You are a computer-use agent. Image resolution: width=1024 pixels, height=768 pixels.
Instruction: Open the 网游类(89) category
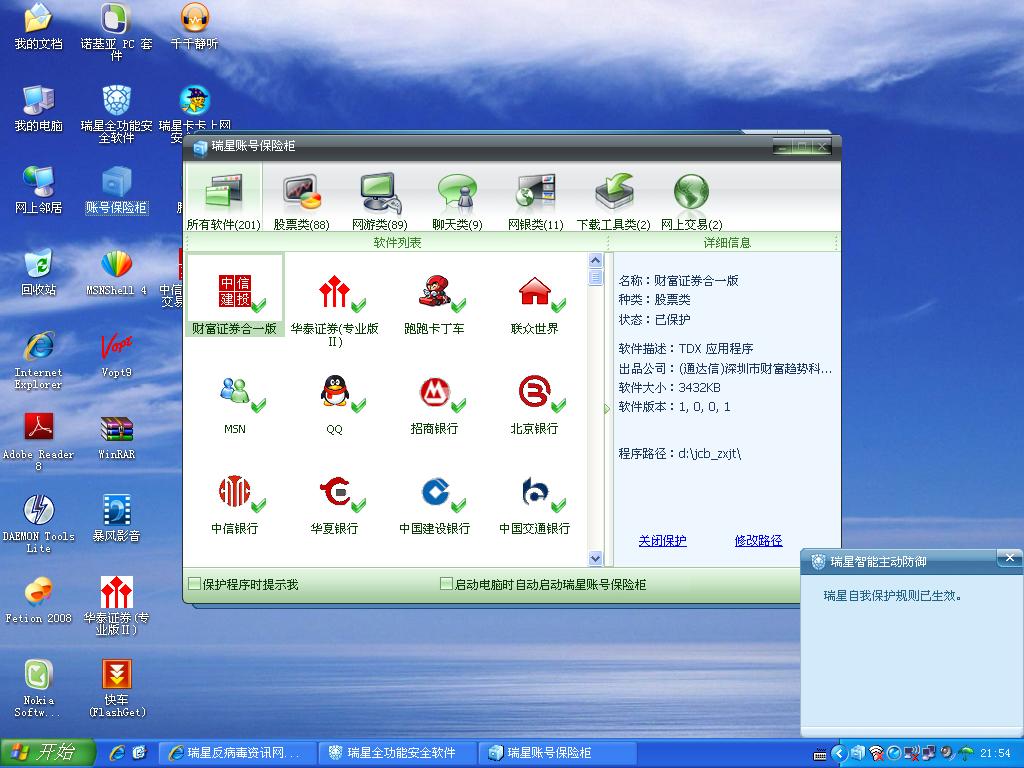click(379, 201)
